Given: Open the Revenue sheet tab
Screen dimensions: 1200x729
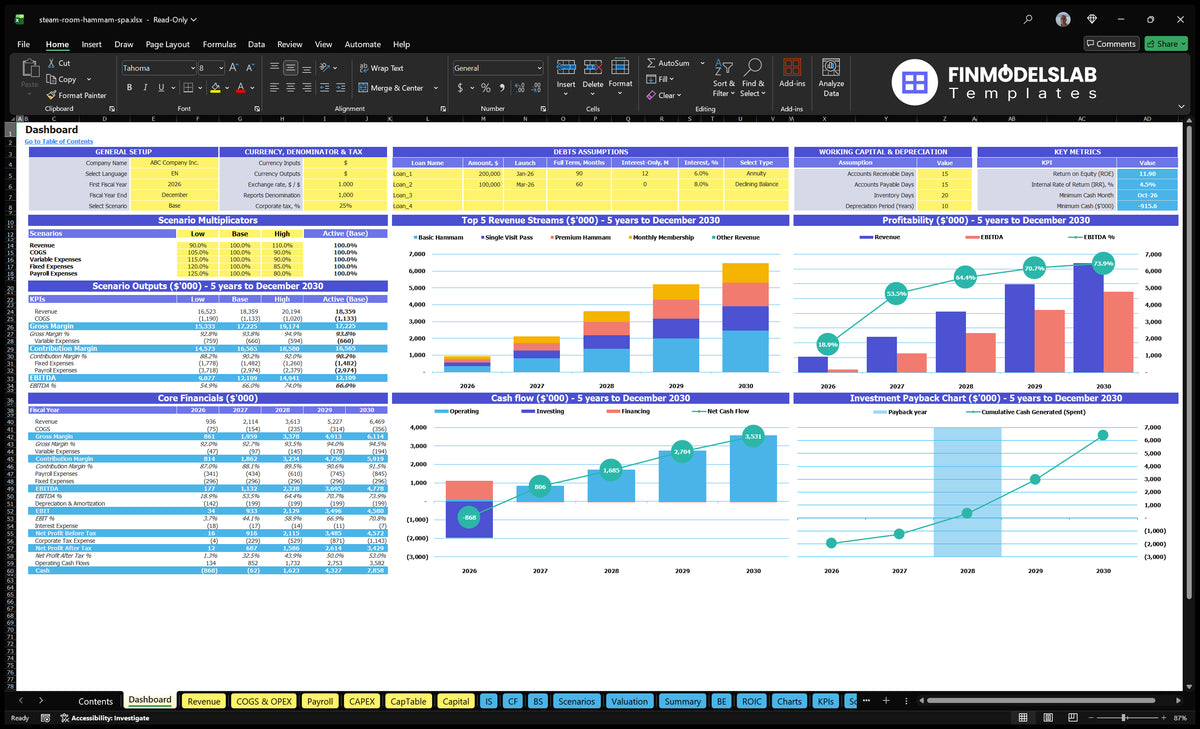Looking at the screenshot, I should [x=204, y=701].
